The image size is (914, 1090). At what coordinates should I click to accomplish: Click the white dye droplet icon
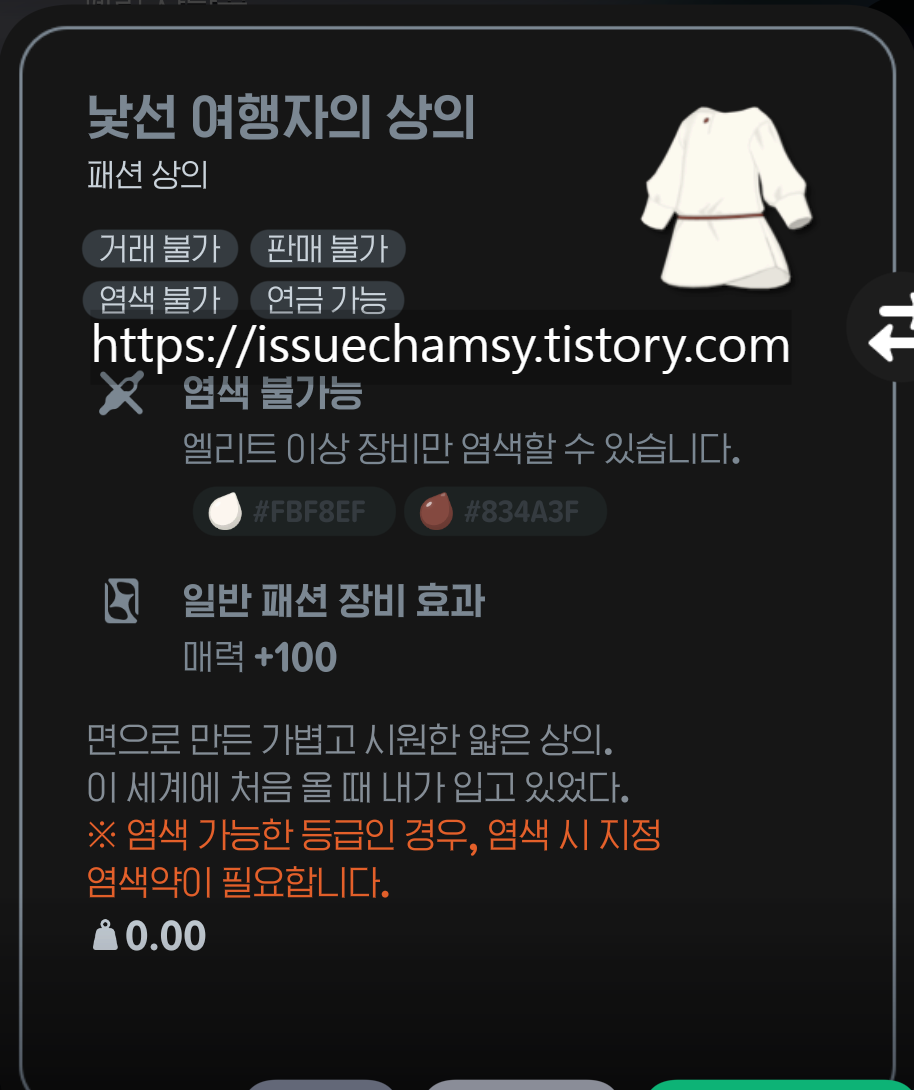tap(225, 512)
